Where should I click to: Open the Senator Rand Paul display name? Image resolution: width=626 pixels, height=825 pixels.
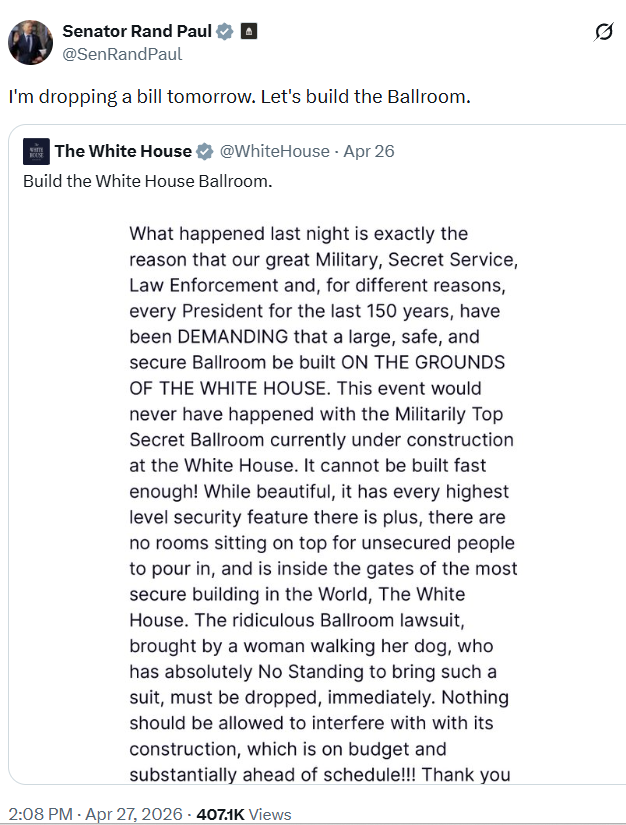coord(137,32)
